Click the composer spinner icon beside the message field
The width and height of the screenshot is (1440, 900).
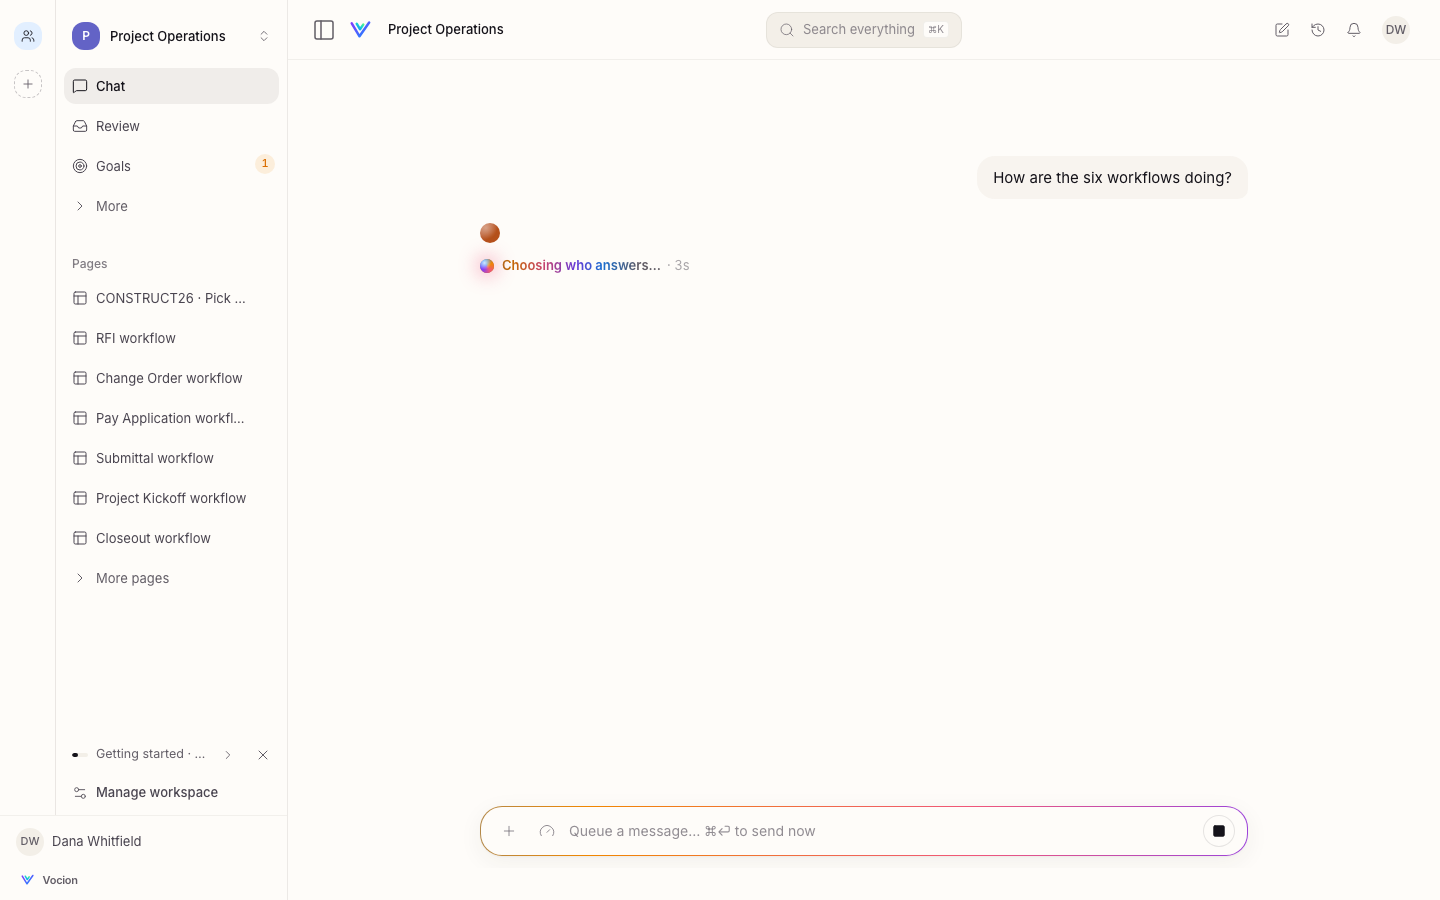click(547, 831)
